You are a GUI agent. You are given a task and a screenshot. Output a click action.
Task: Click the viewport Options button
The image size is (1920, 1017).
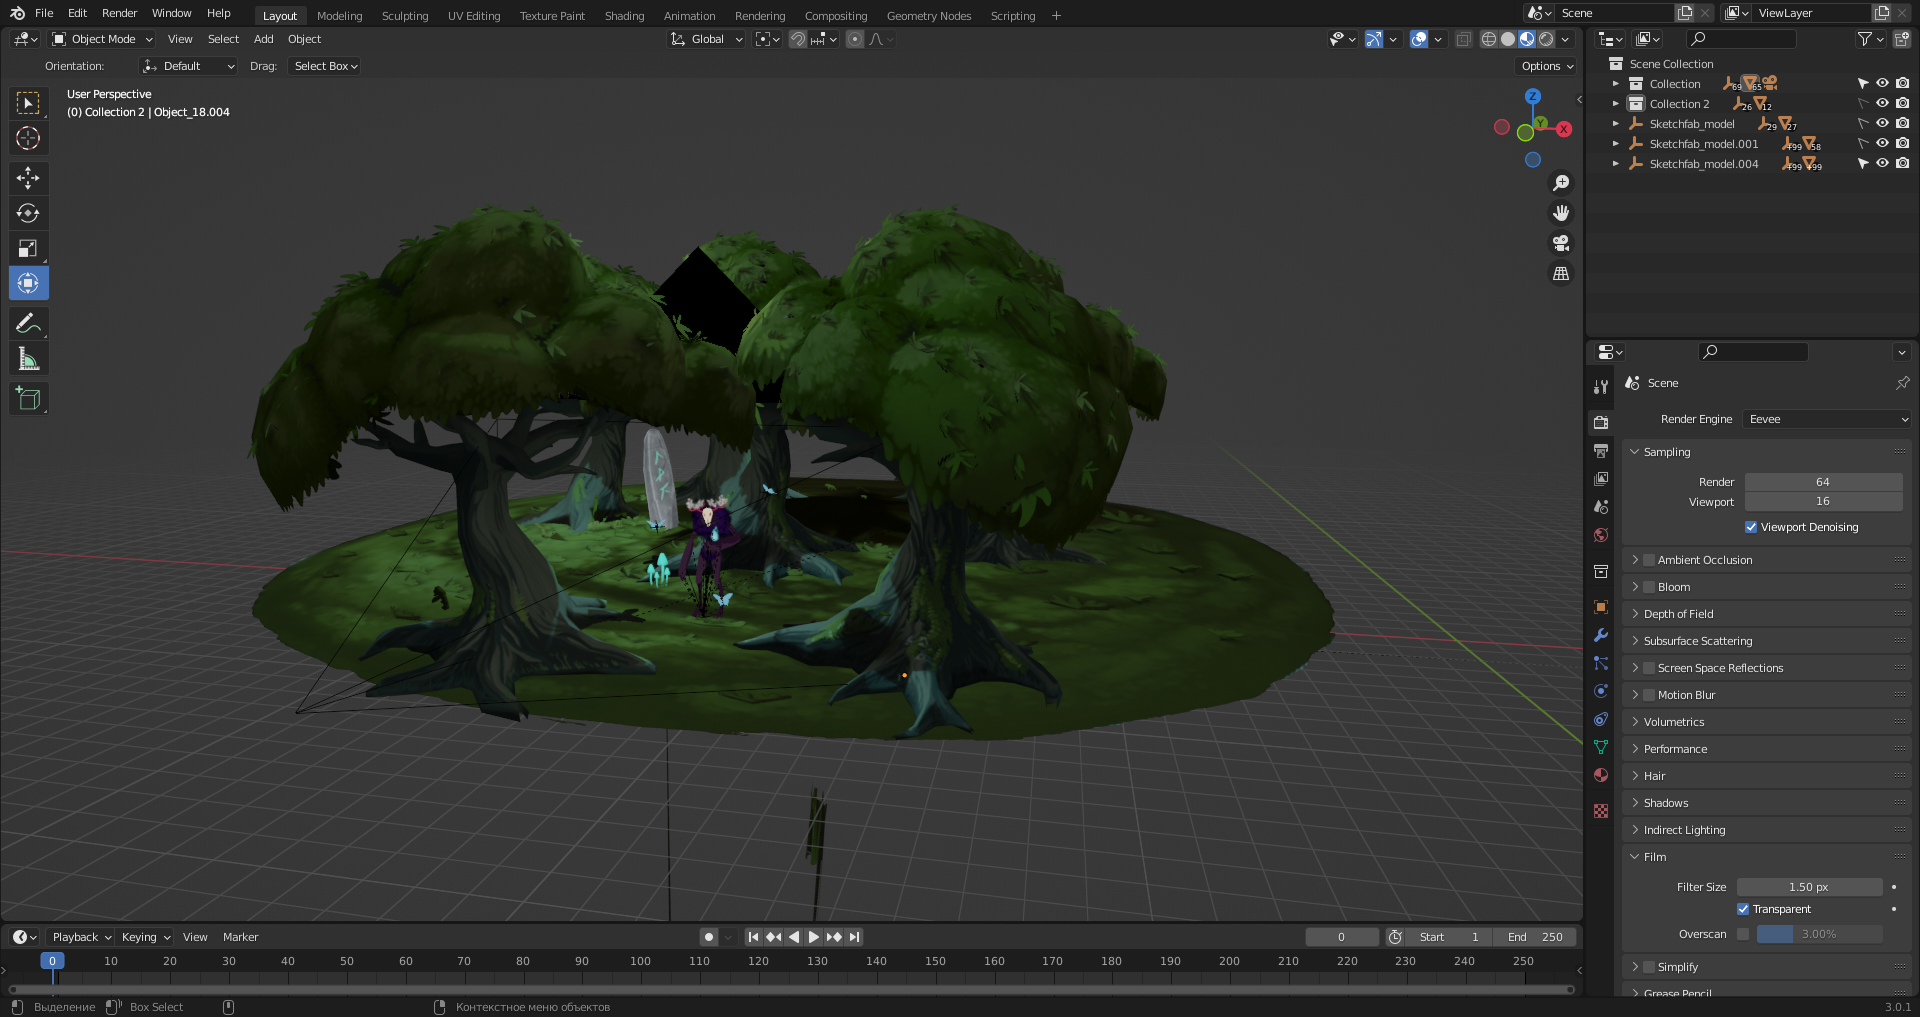(1547, 66)
